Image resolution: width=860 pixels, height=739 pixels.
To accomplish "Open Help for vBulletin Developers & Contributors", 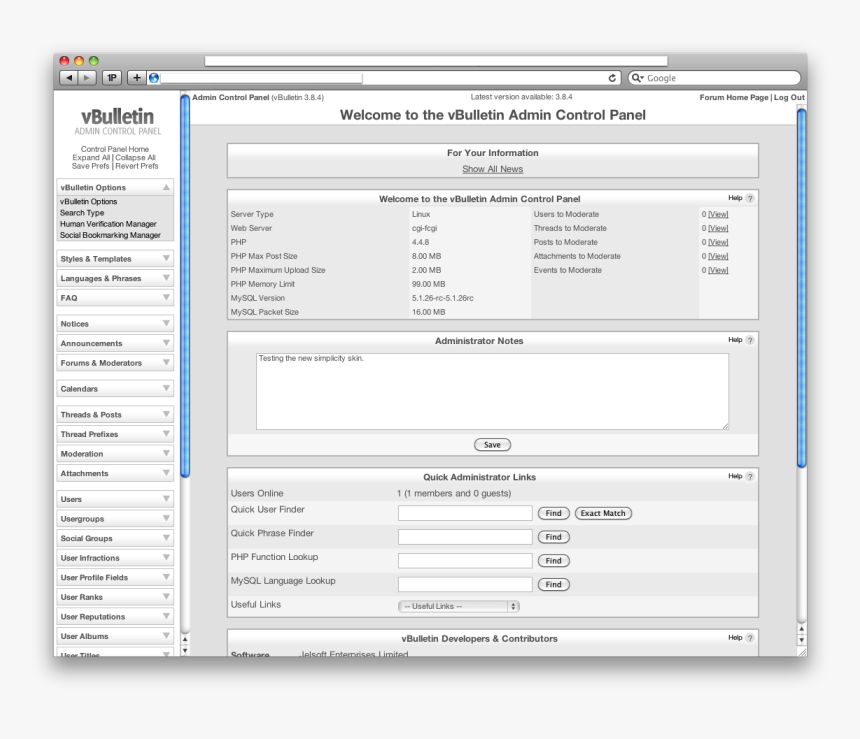I will [x=748, y=636].
